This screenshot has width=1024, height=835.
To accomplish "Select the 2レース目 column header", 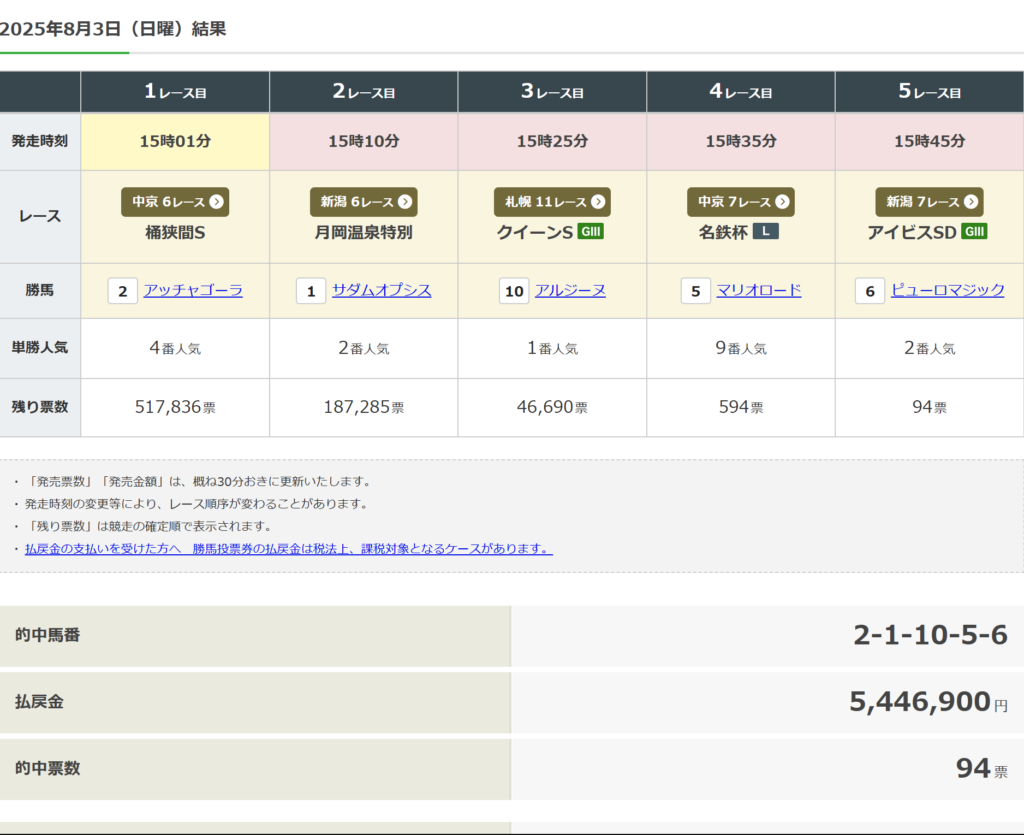I will [x=364, y=92].
